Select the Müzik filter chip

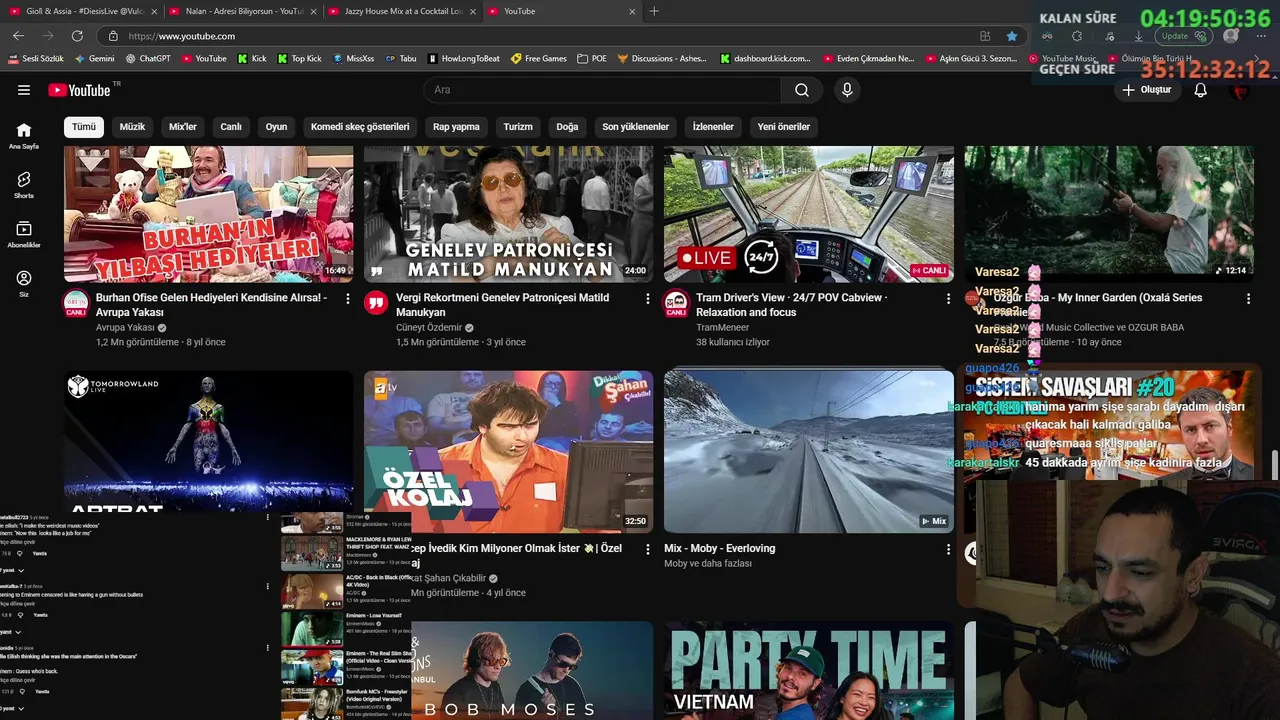[132, 127]
